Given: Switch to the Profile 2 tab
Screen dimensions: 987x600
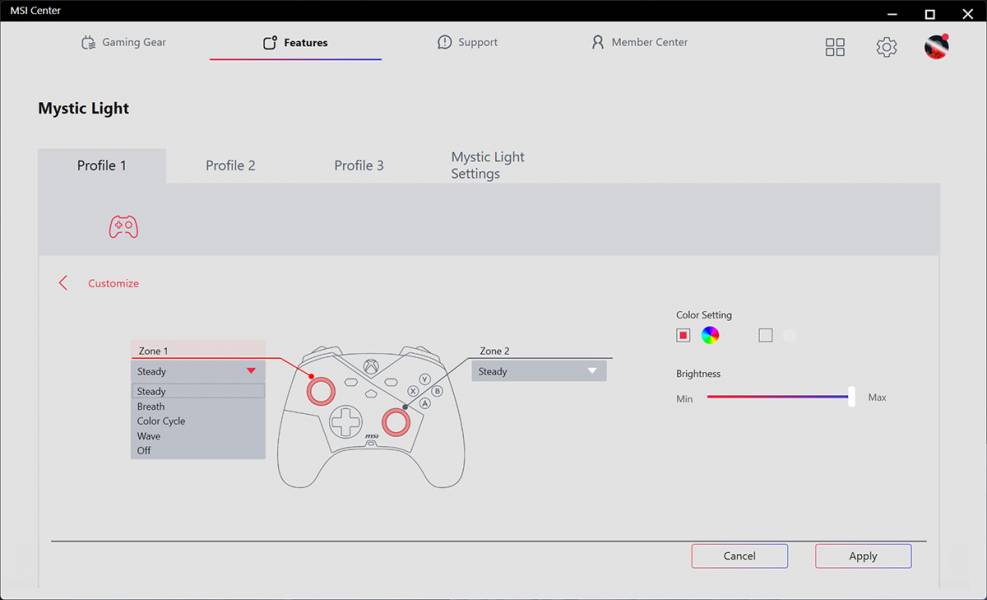Looking at the screenshot, I should tap(230, 165).
